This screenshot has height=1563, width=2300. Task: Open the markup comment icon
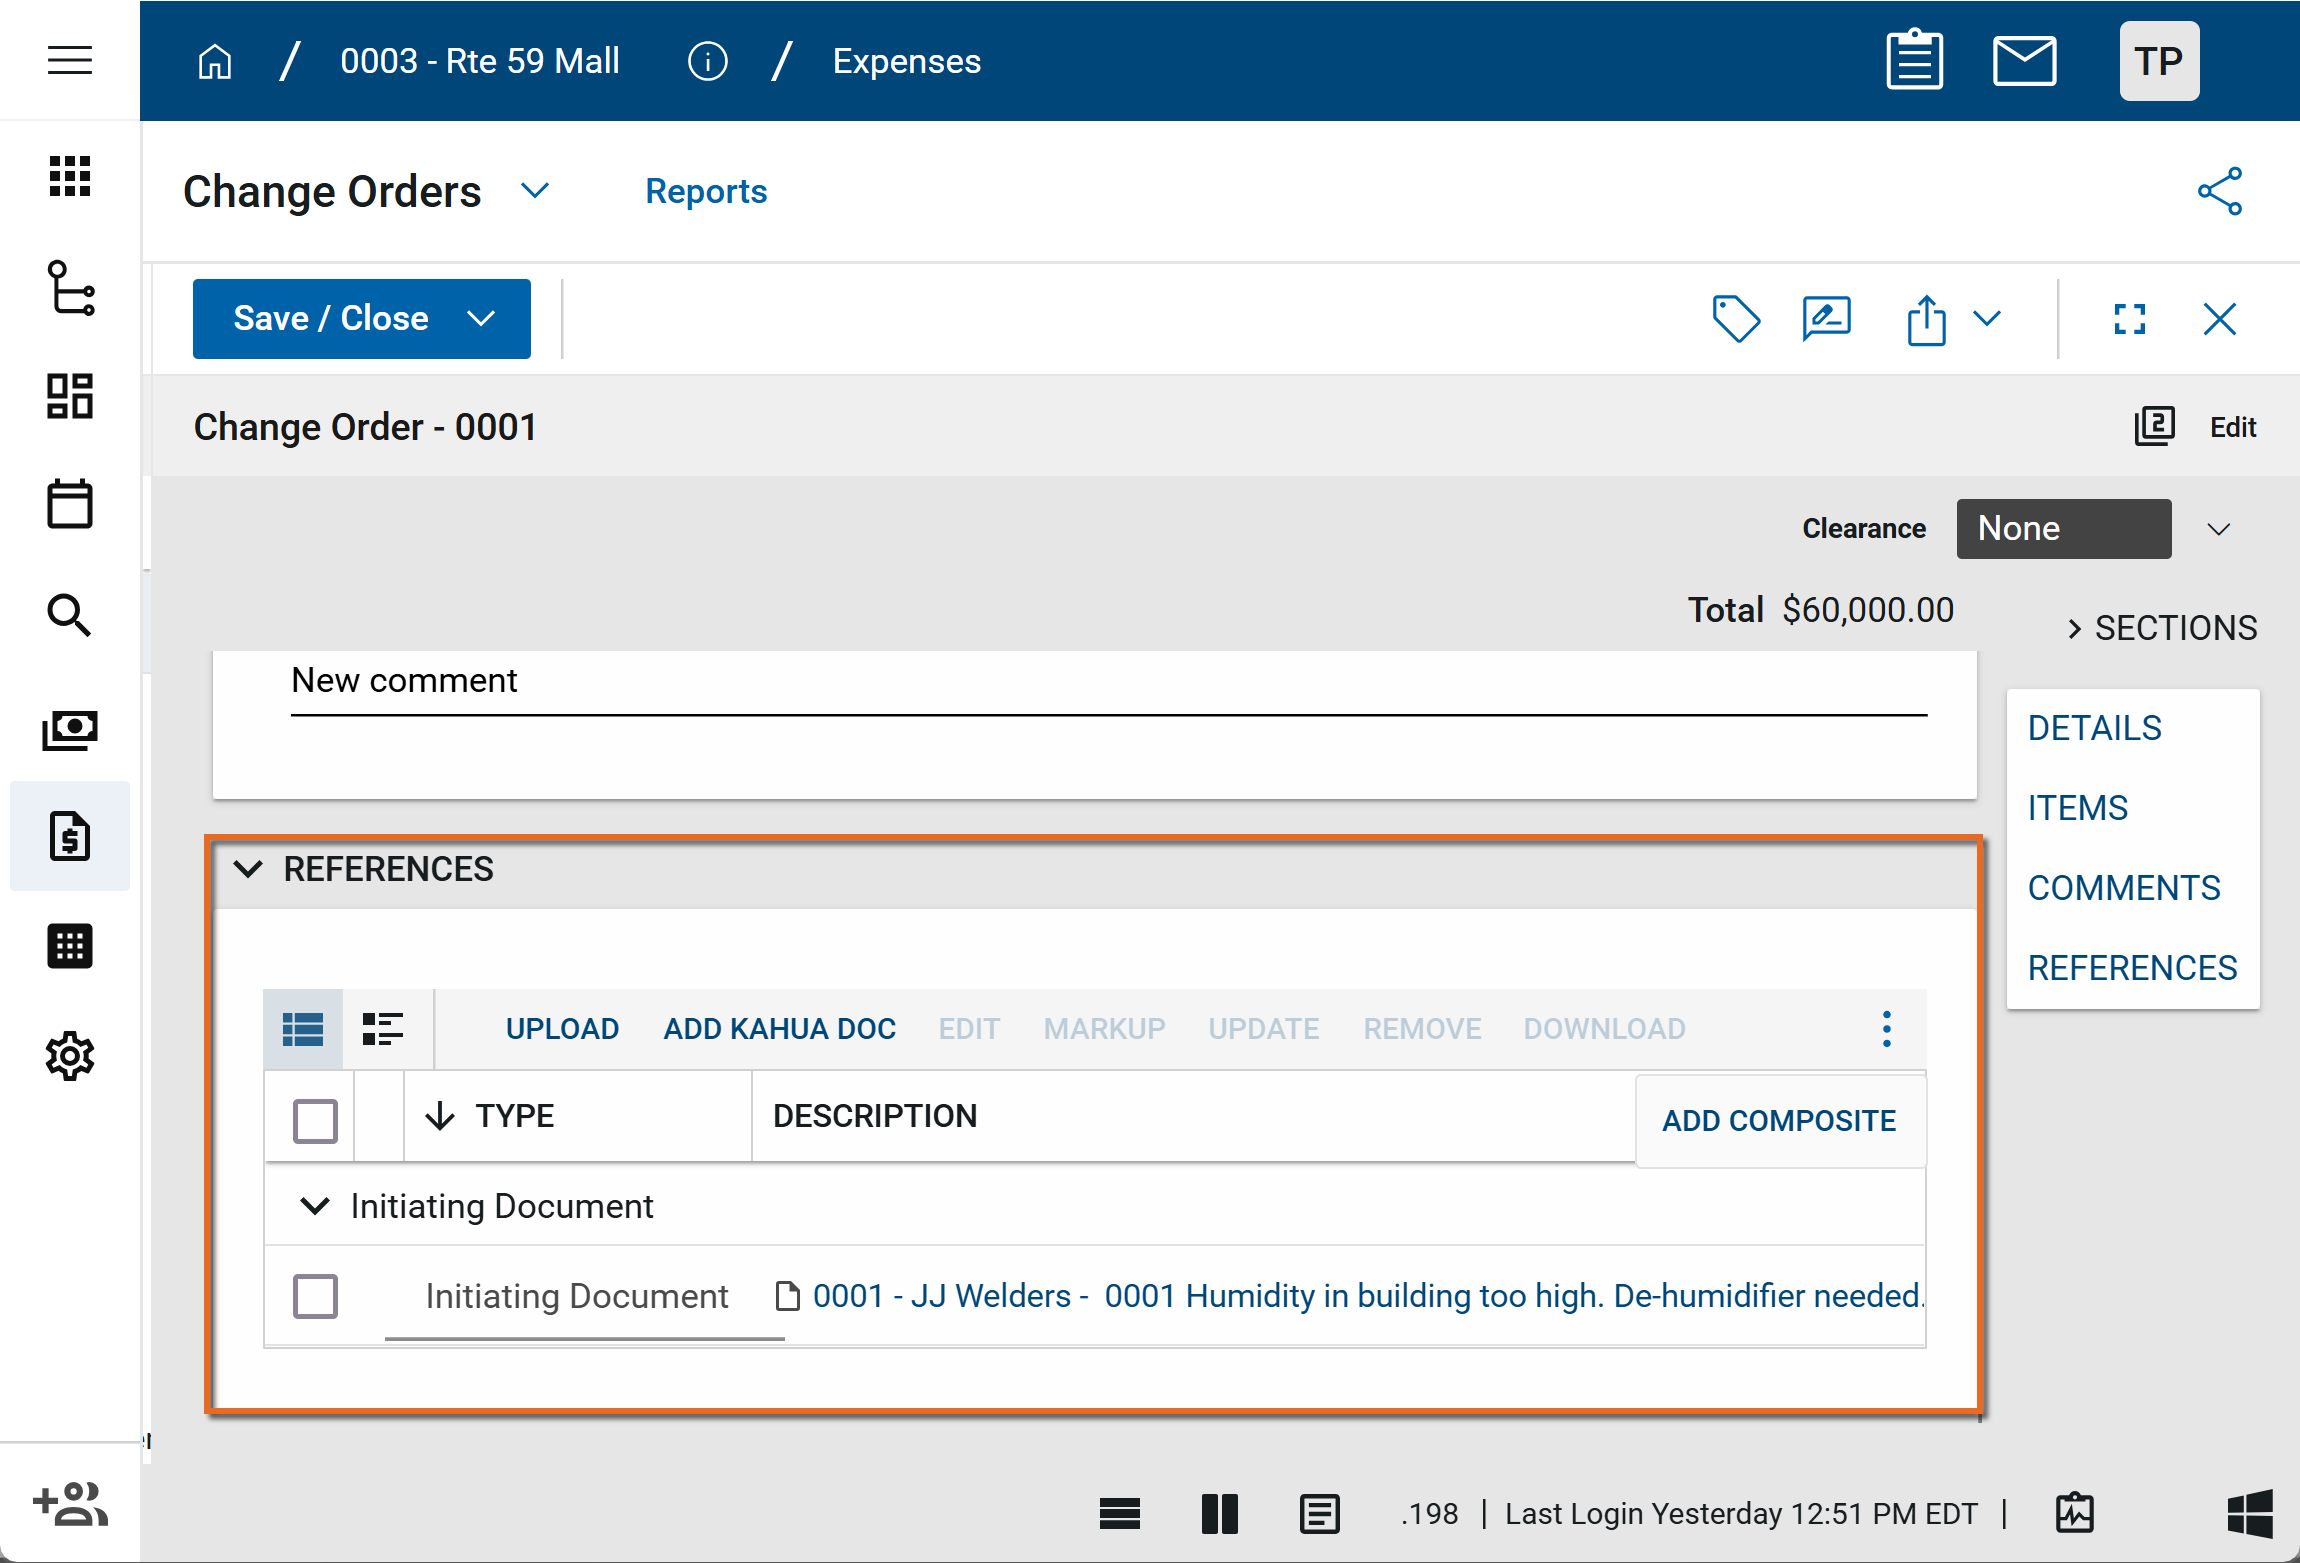[1826, 319]
